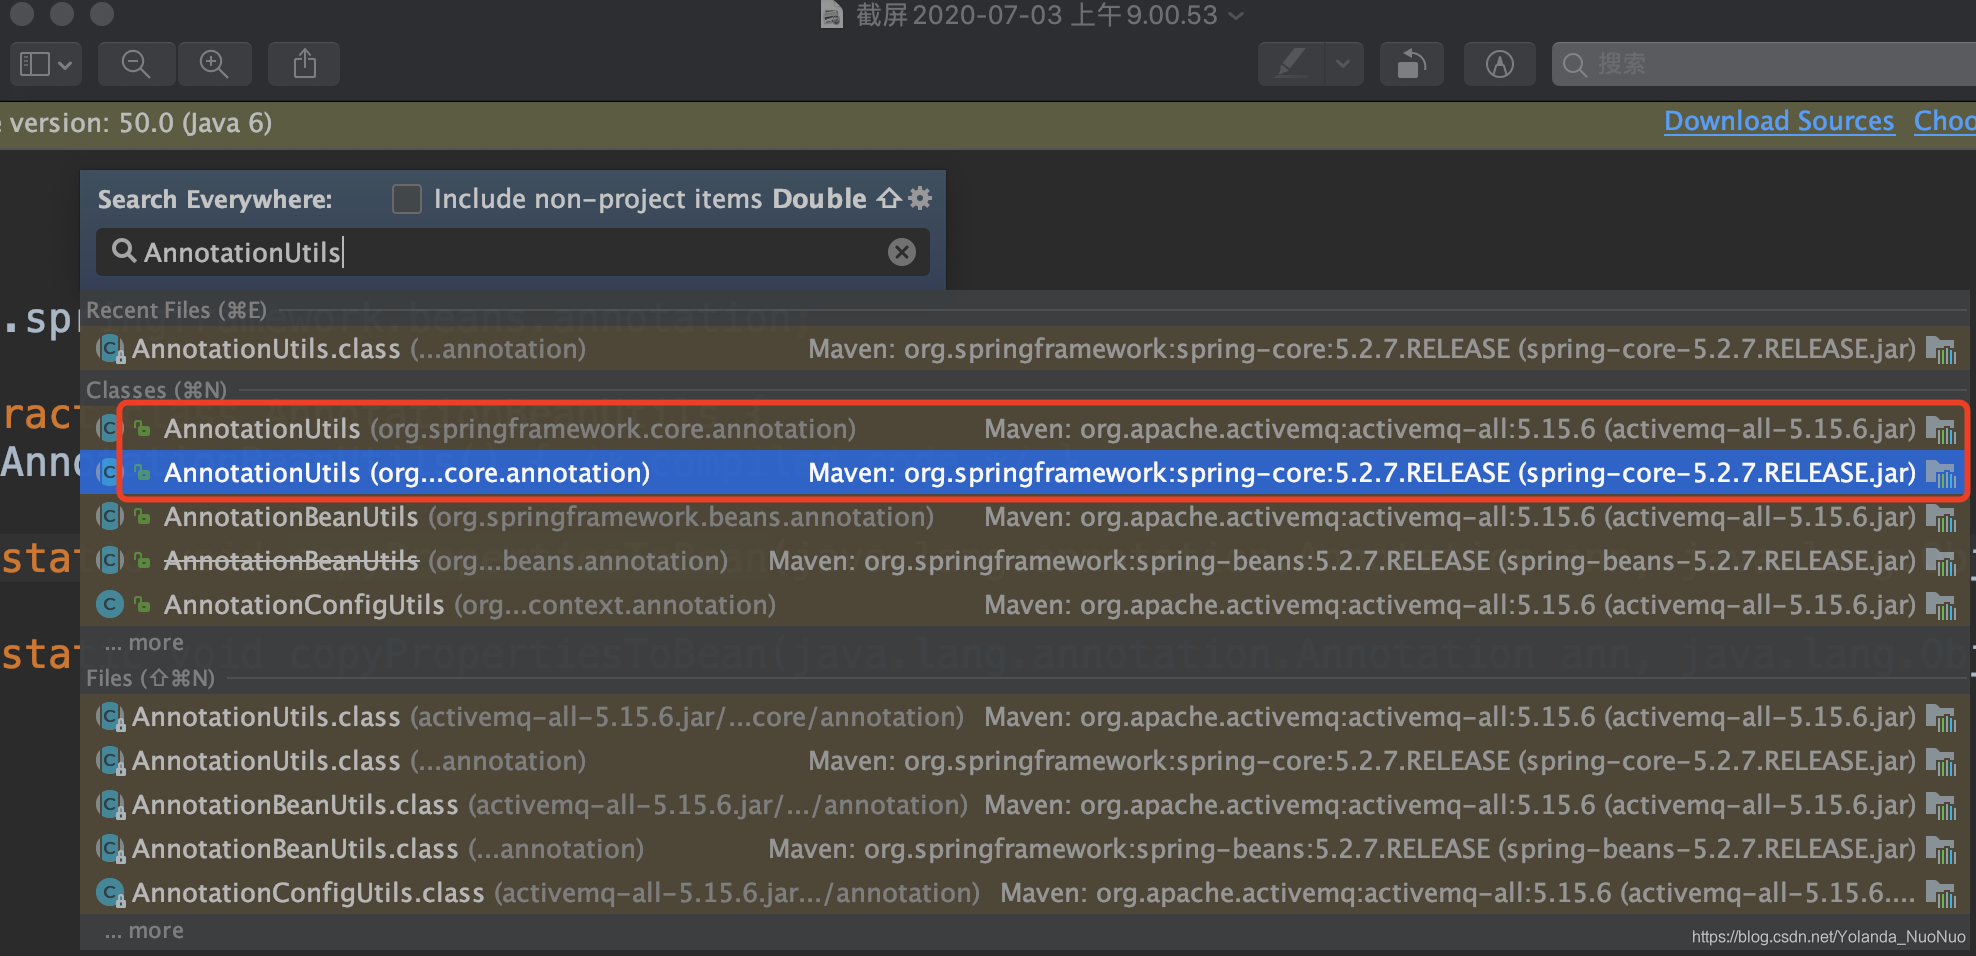Click file icon beside AnnotationConfigUtils.class row
Screen dimensions: 1976x956
[x=110, y=892]
